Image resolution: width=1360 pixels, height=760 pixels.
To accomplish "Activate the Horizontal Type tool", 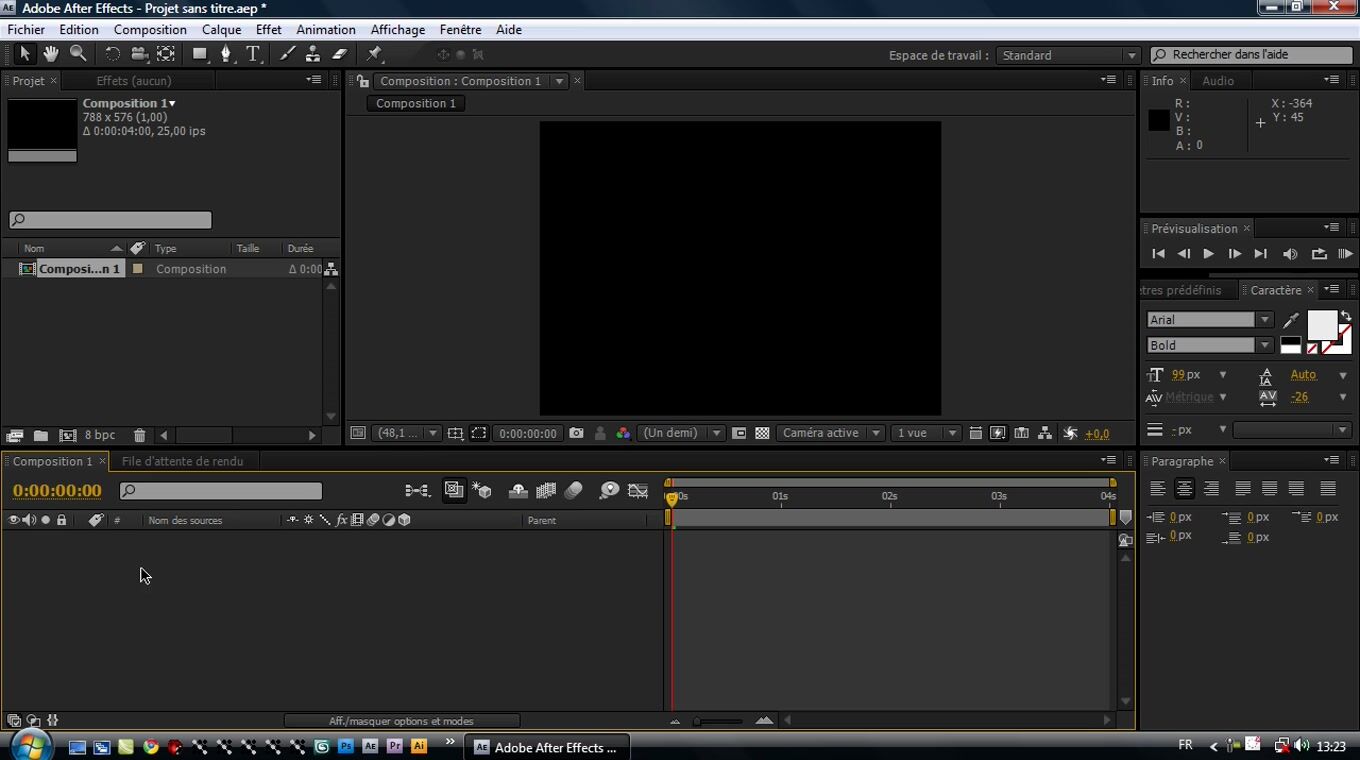I will (253, 54).
